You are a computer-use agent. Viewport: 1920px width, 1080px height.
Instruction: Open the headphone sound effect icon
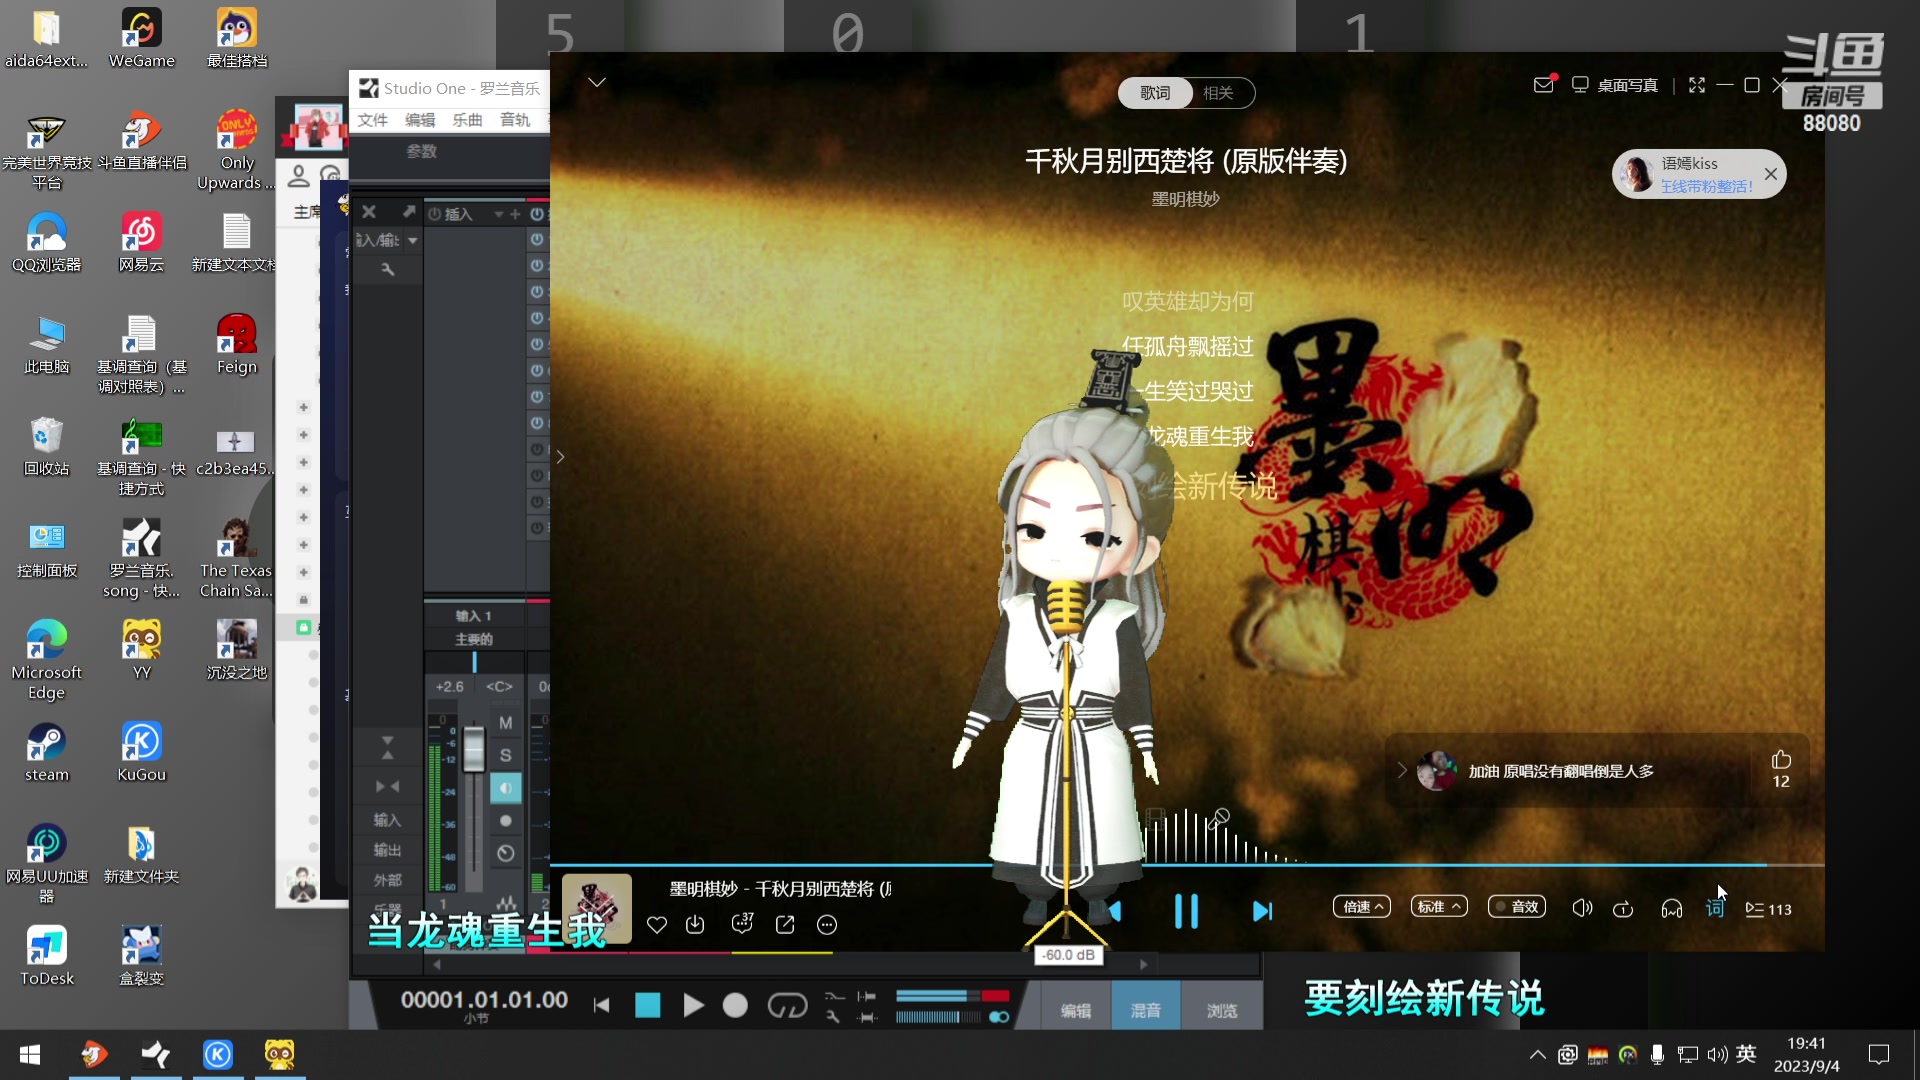click(1671, 909)
